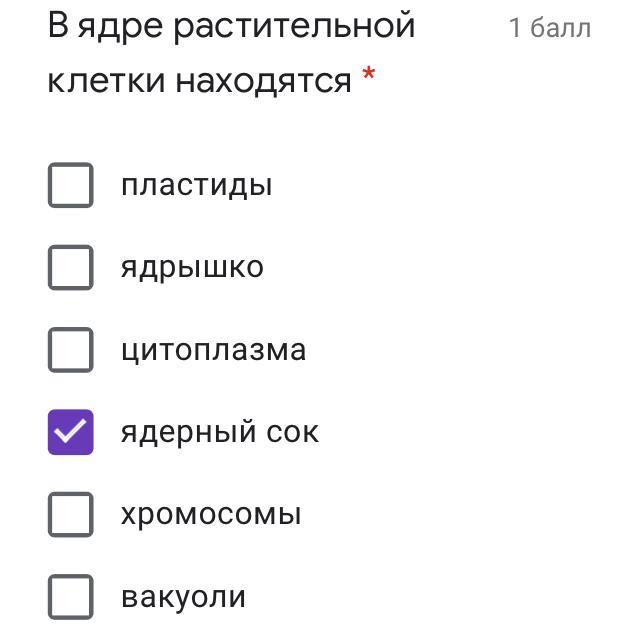
Task: Uncheck the purple ядерный сок checkbox
Action: (71, 432)
